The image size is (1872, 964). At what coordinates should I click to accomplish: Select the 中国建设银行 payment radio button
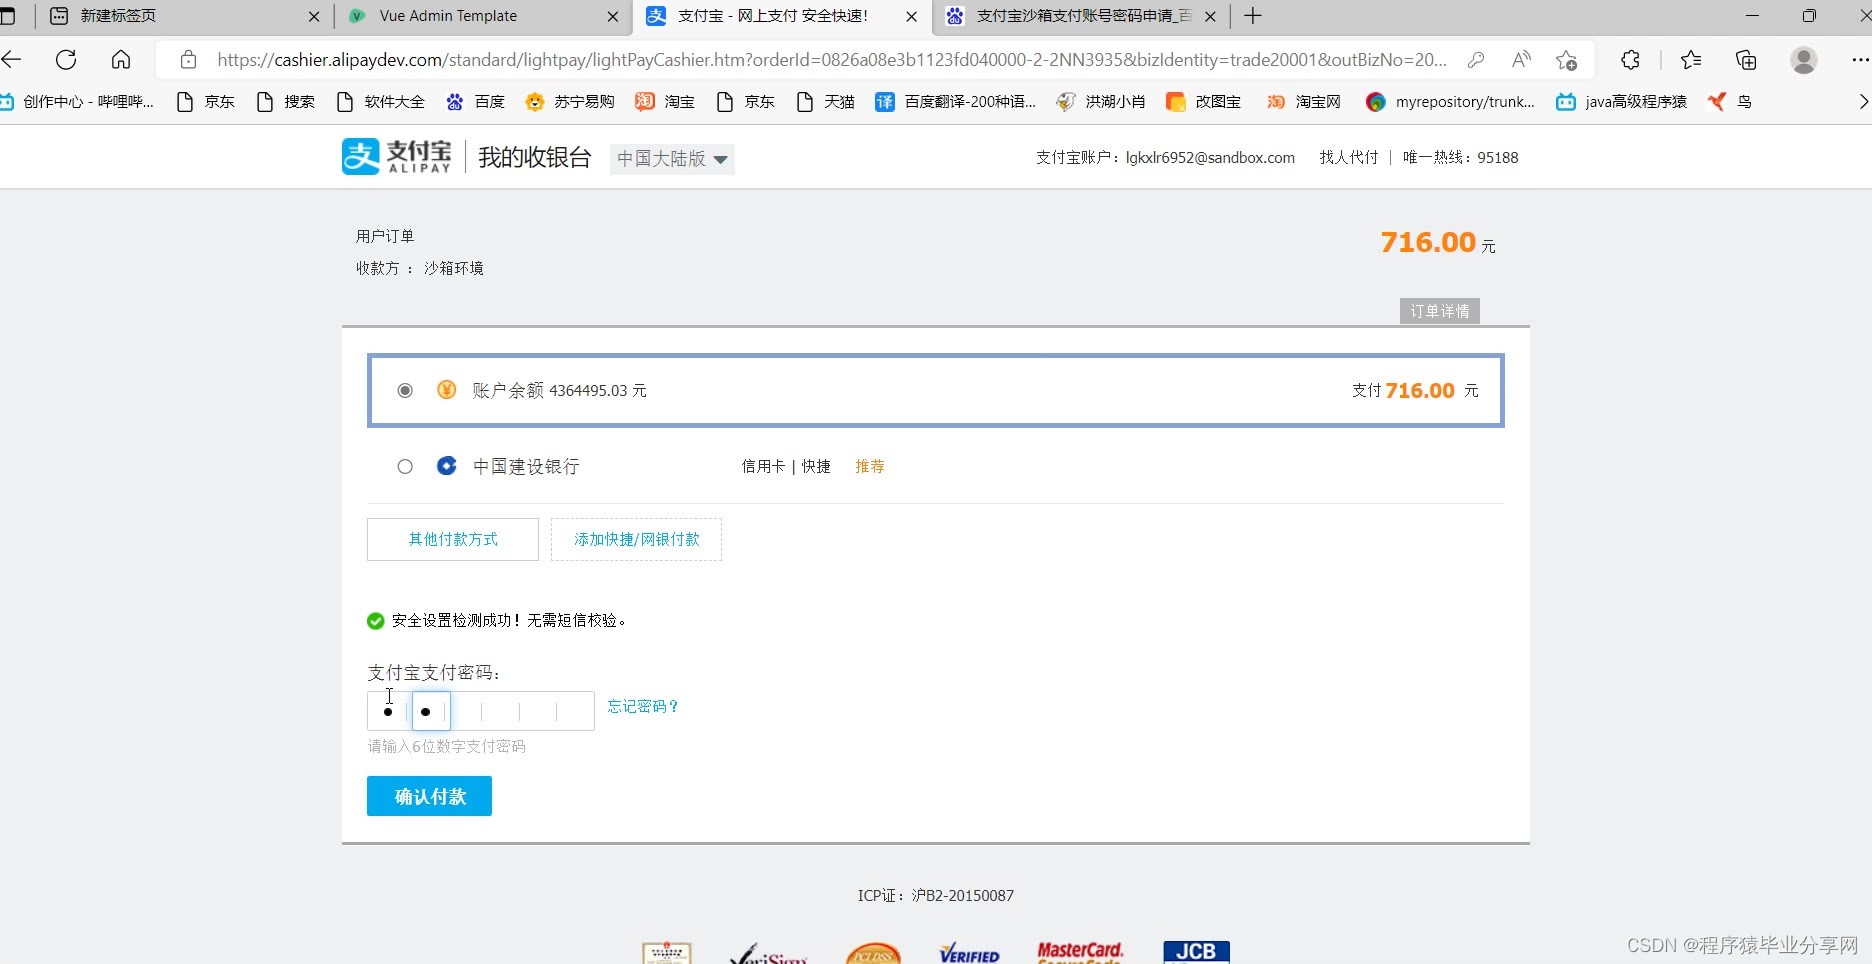click(x=405, y=466)
